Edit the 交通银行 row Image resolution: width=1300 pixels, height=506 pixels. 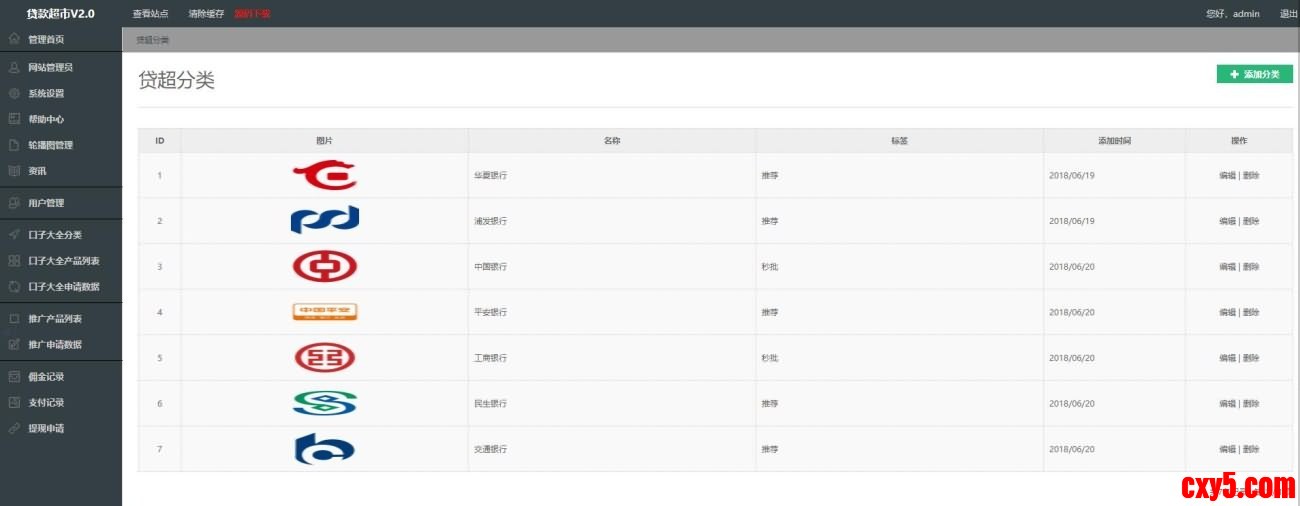[x=1227, y=449]
